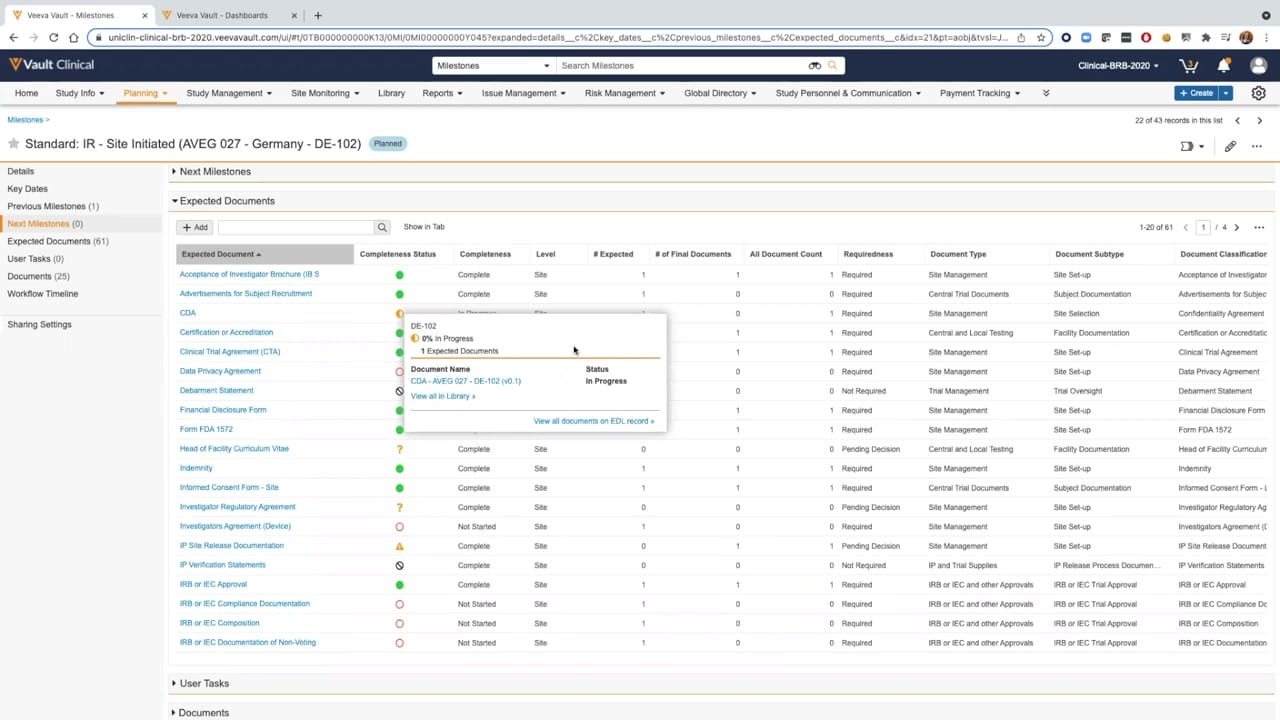1280x720 pixels.
Task: Click View all documents on EDL record link
Action: pos(594,421)
